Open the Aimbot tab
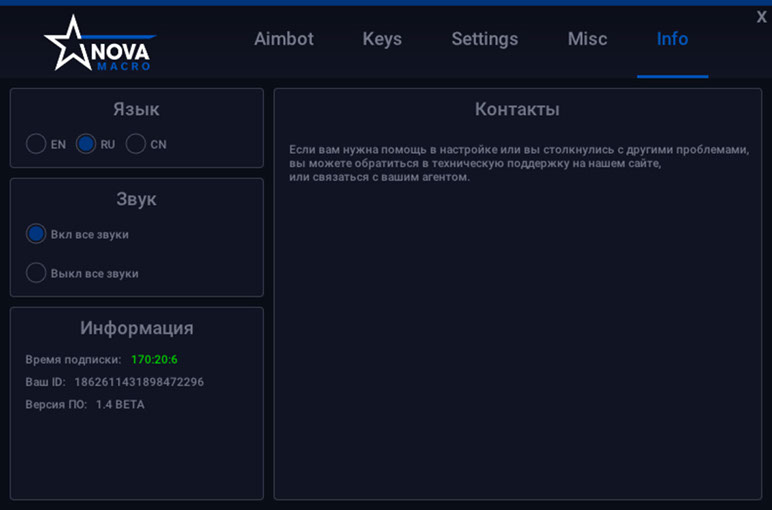This screenshot has height=510, width=772. [x=284, y=39]
